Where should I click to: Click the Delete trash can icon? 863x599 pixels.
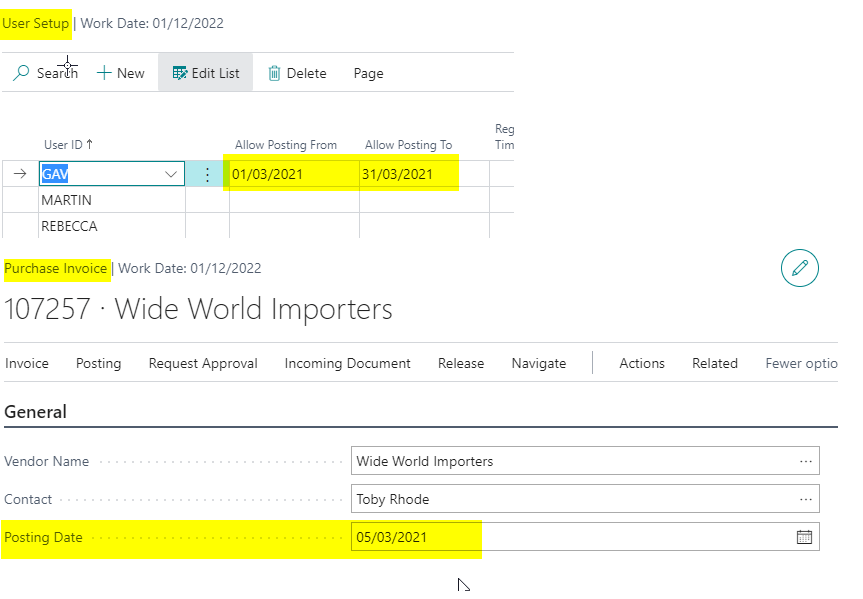[274, 73]
